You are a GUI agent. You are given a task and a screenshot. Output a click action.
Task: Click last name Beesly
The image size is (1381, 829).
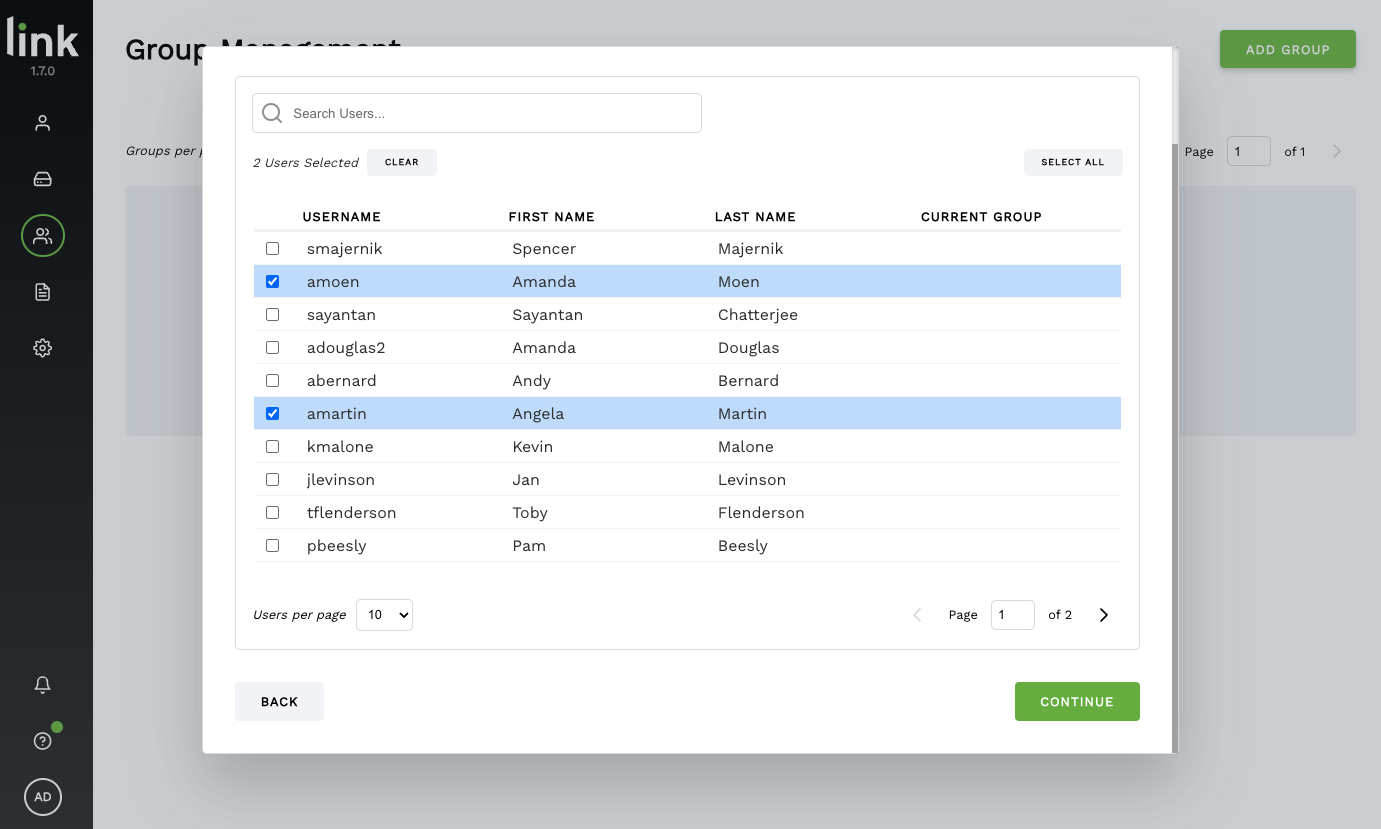[743, 545]
